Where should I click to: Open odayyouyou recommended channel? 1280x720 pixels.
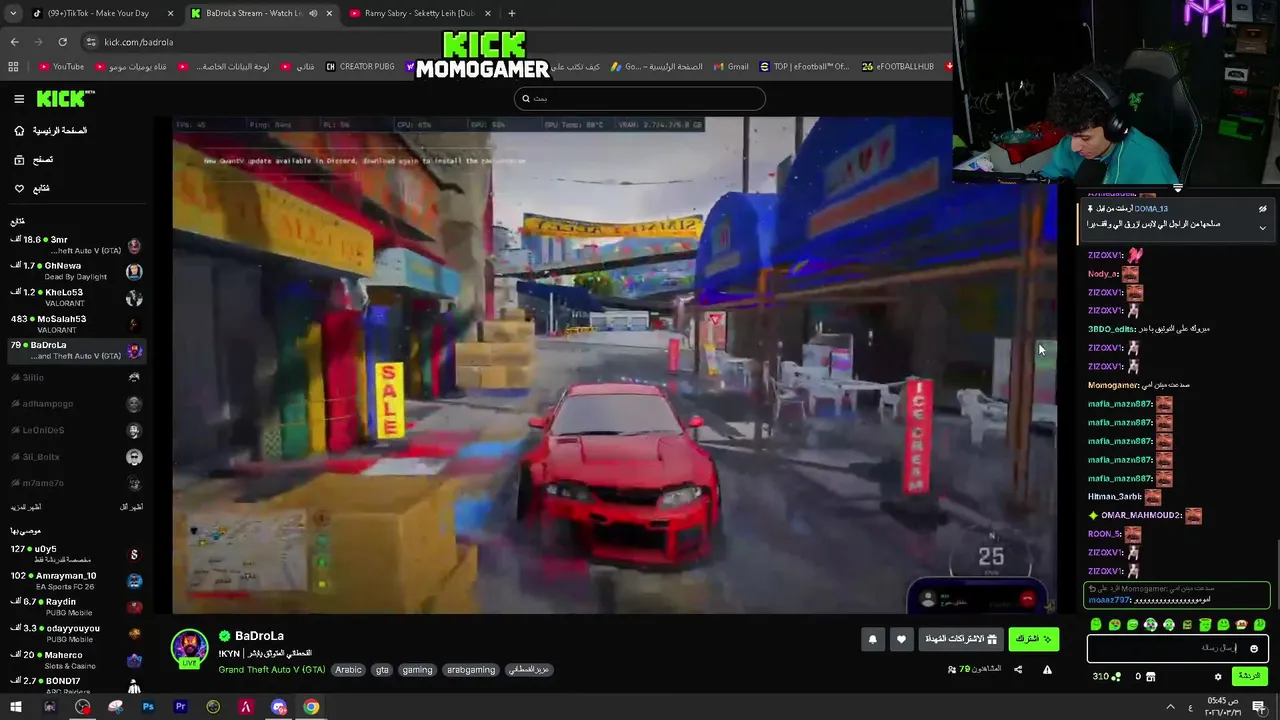[76, 633]
